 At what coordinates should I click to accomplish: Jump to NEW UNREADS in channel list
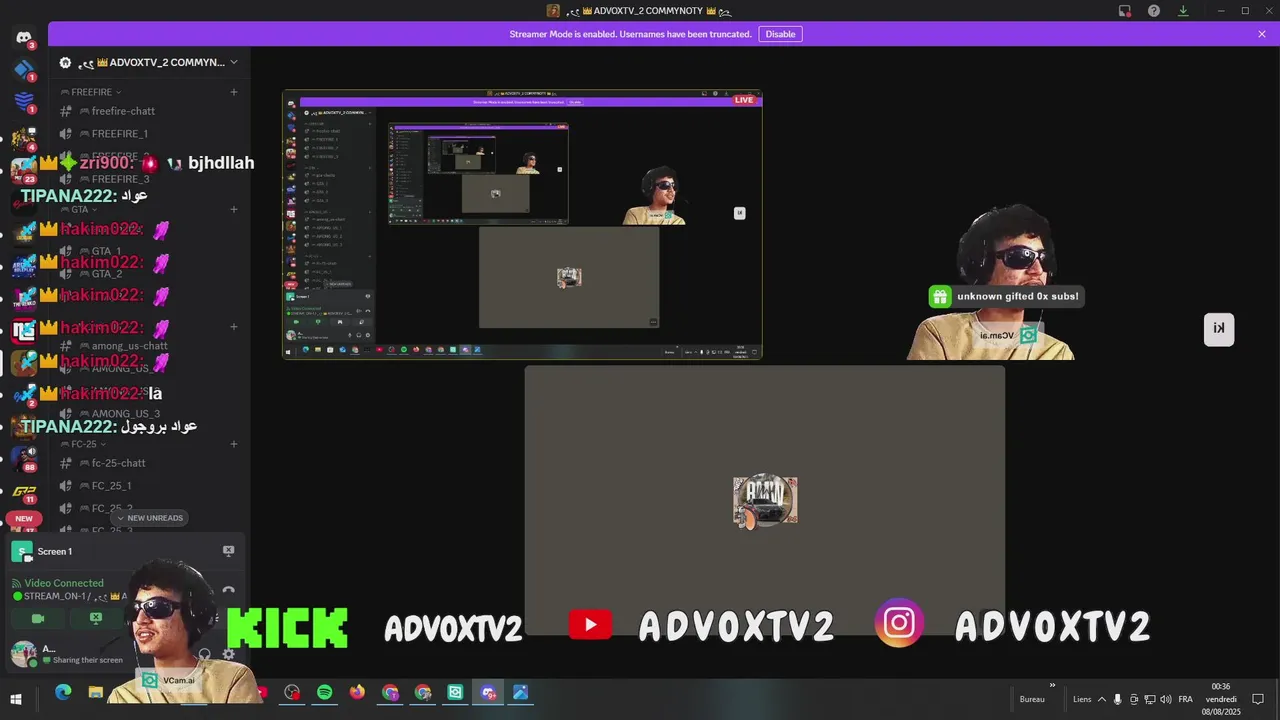click(149, 518)
